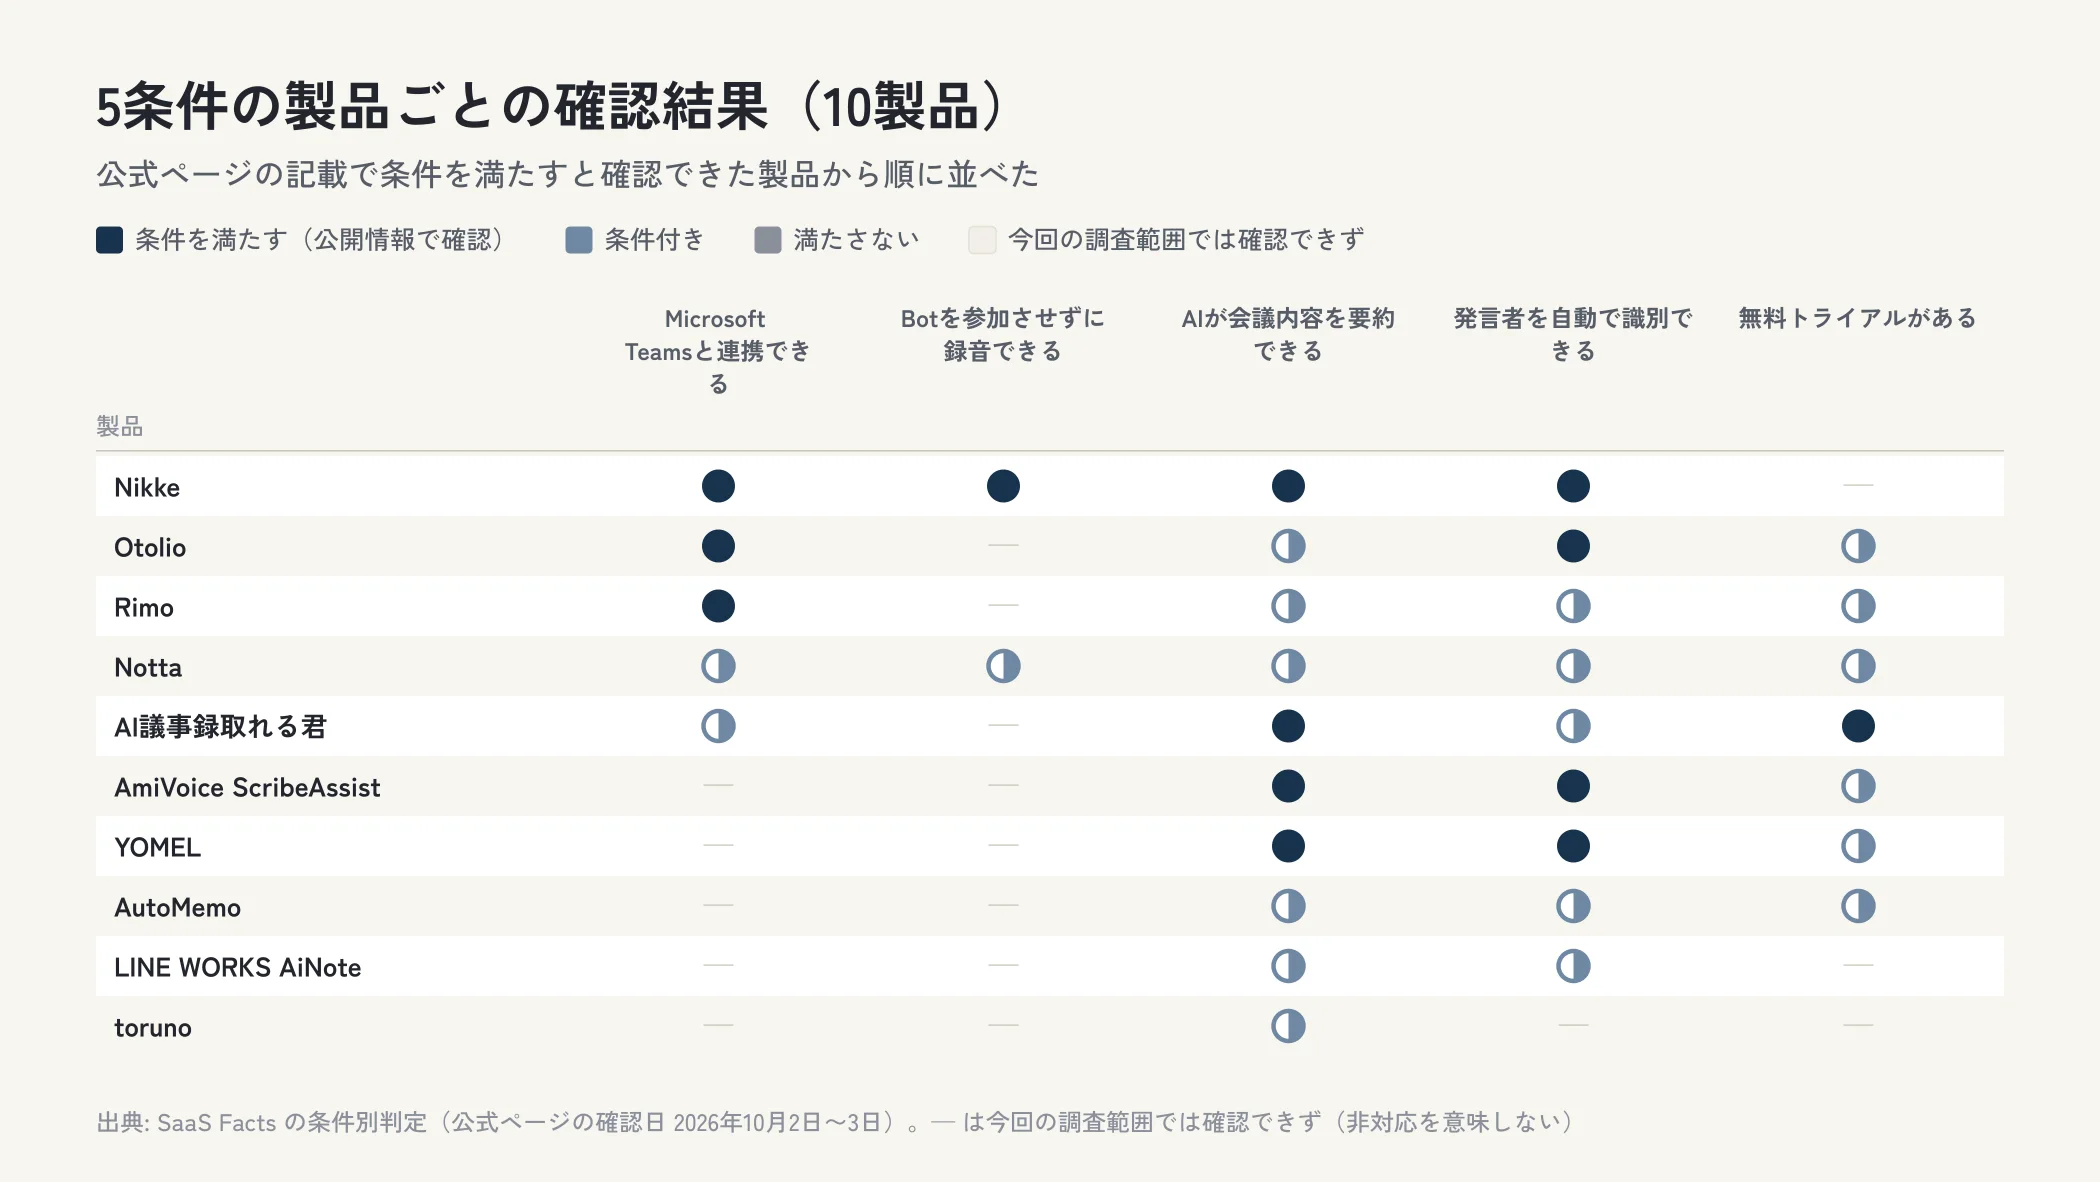The image size is (2100, 1182).
Task: Select the 'AI議事録取れる君' product name
Action: 221,727
